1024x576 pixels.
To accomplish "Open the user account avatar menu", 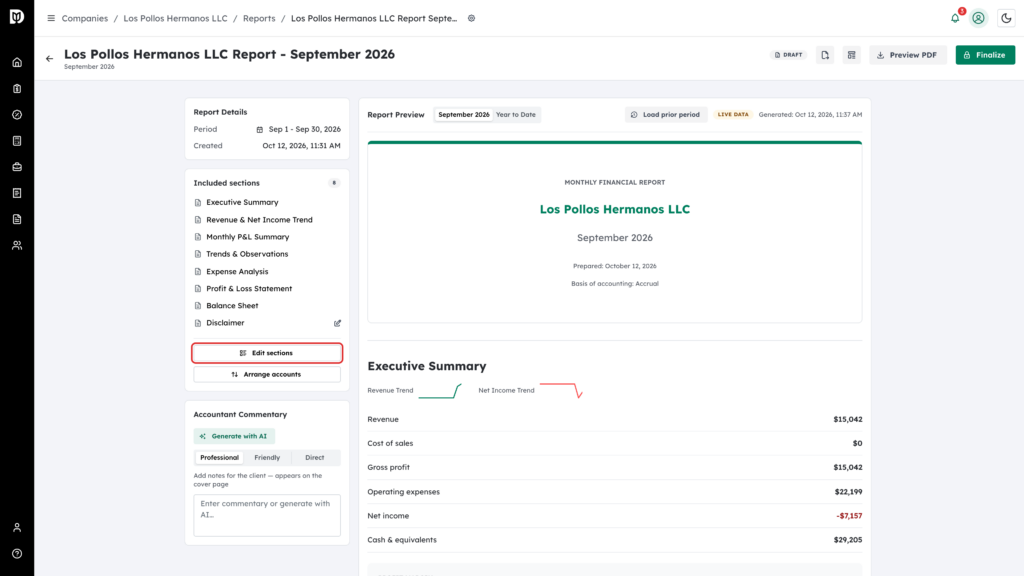I will 978,18.
